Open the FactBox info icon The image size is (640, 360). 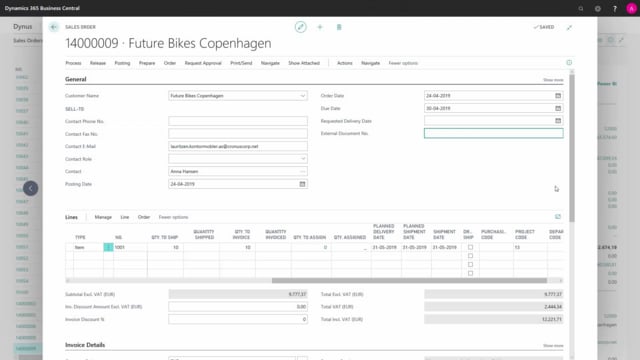click(x=569, y=62)
